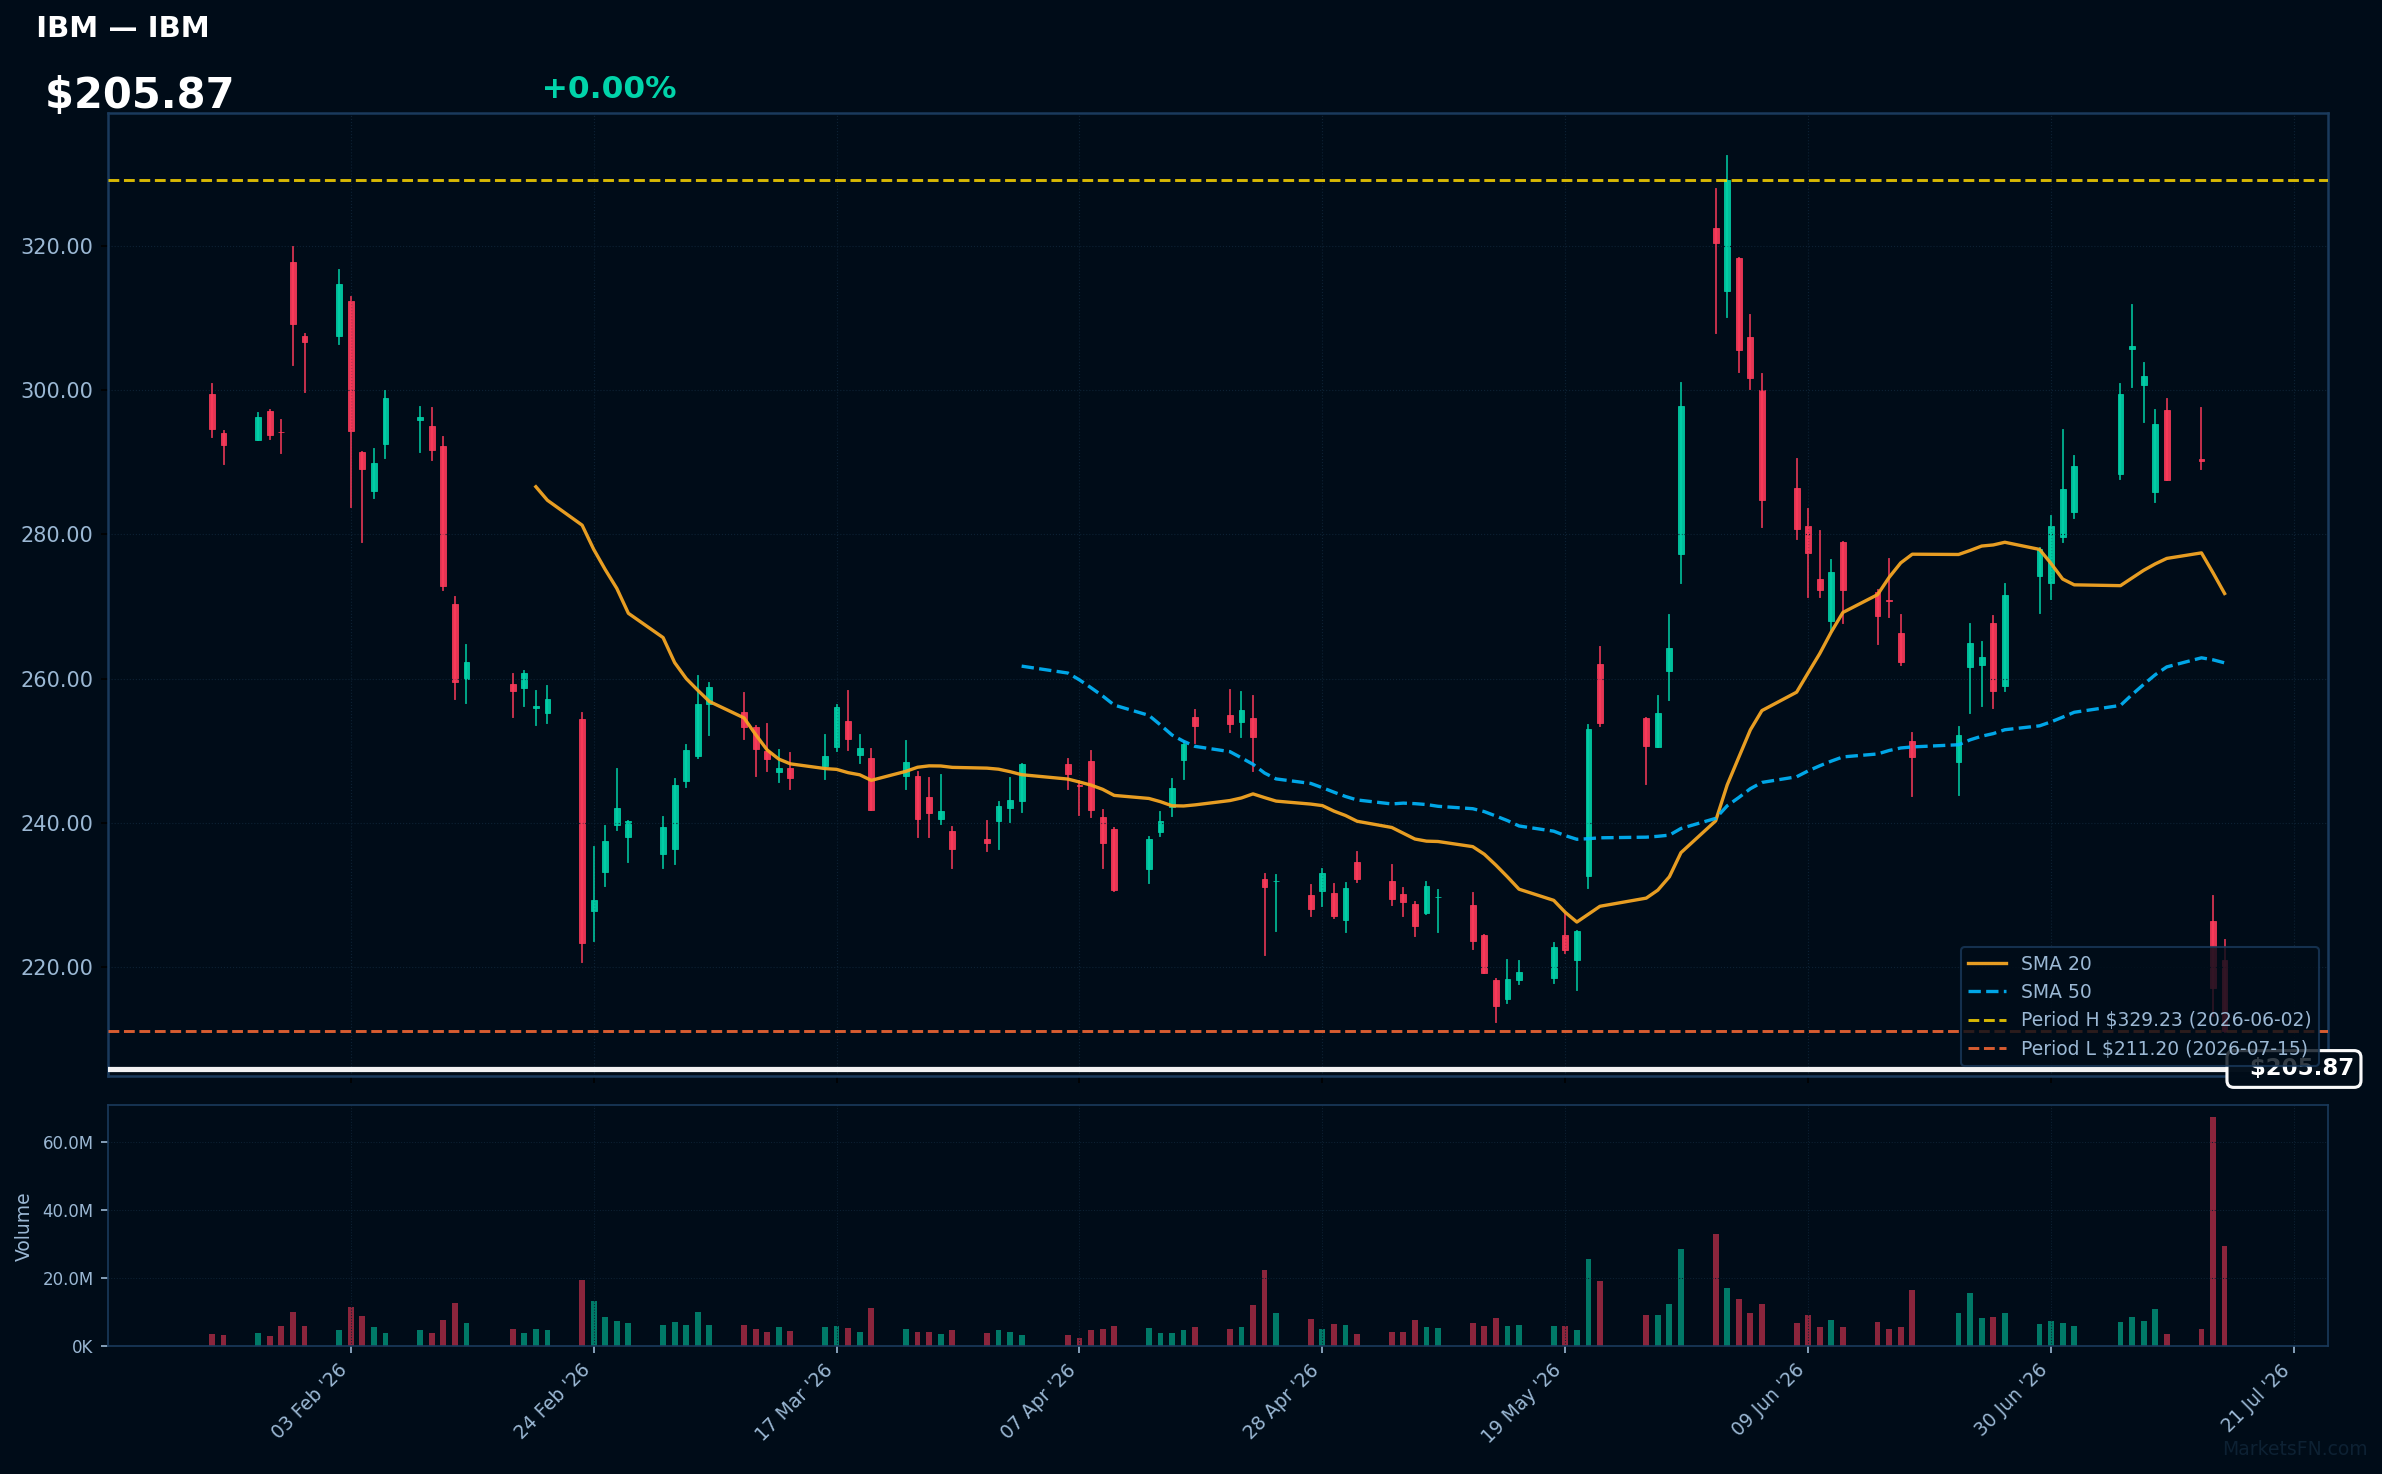Click the 28 Apr '26 date label
Image resolution: width=2382 pixels, height=1474 pixels.
1281,1400
